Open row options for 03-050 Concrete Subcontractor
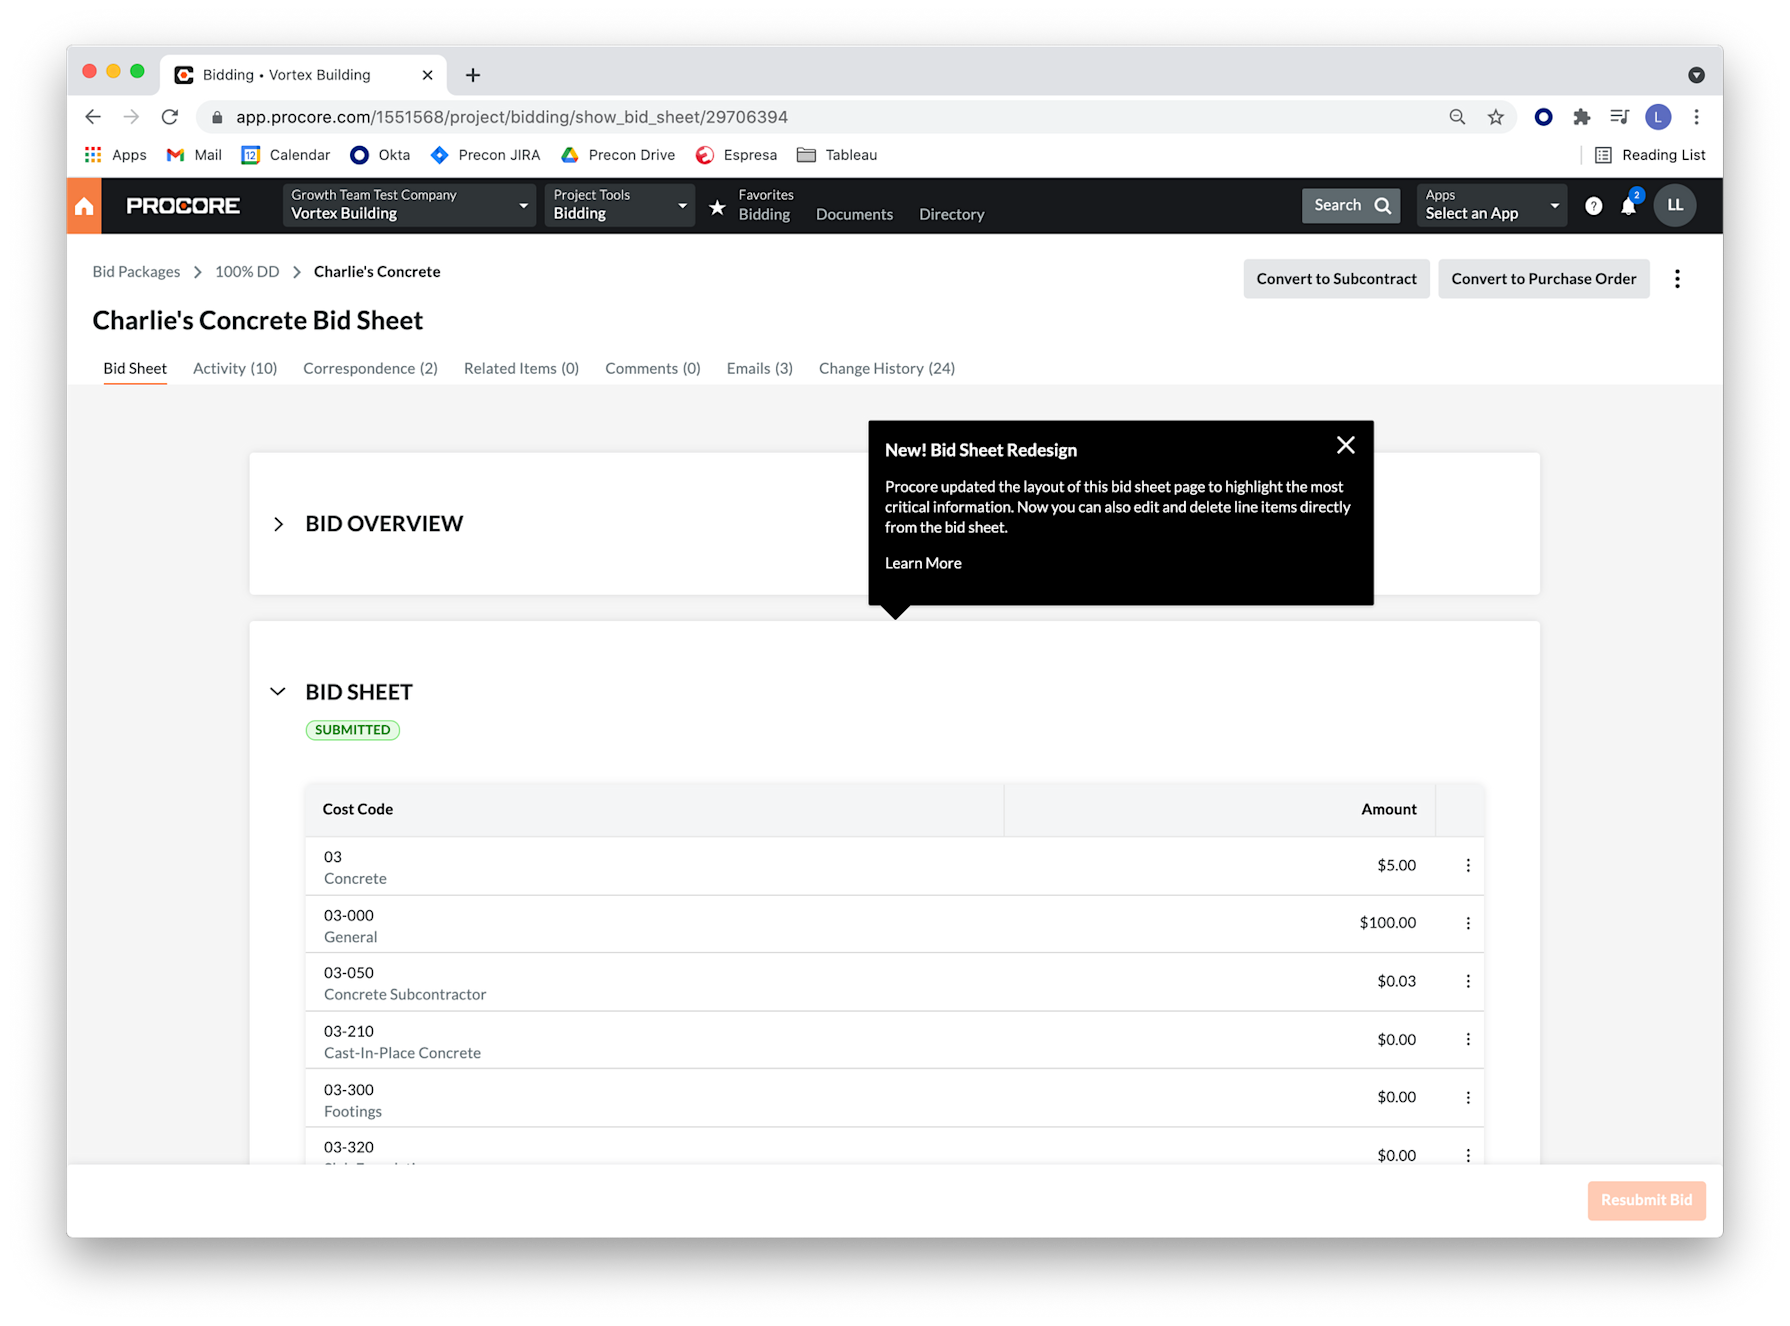 1468,982
